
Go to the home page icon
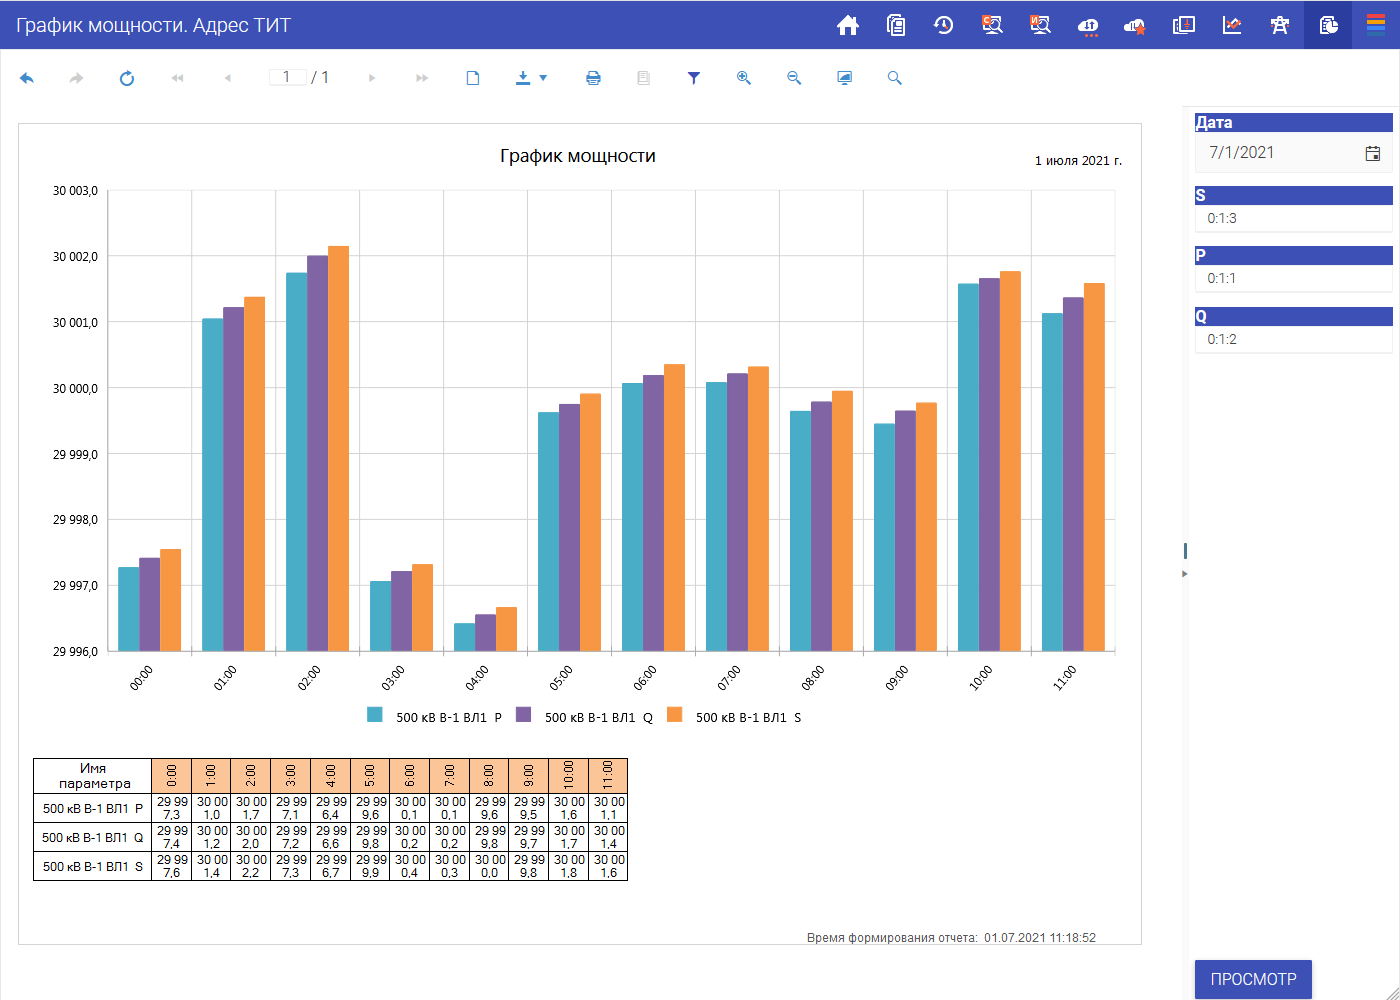coord(848,25)
